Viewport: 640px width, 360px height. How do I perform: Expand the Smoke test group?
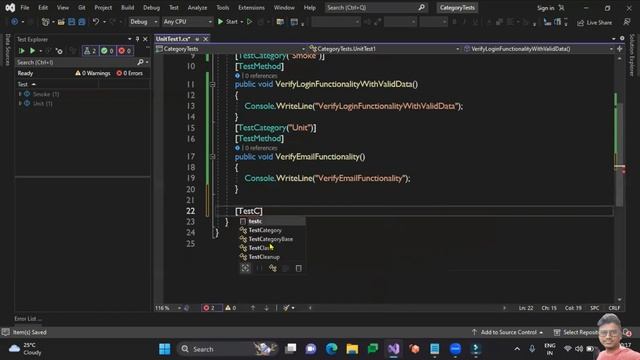coord(20,94)
